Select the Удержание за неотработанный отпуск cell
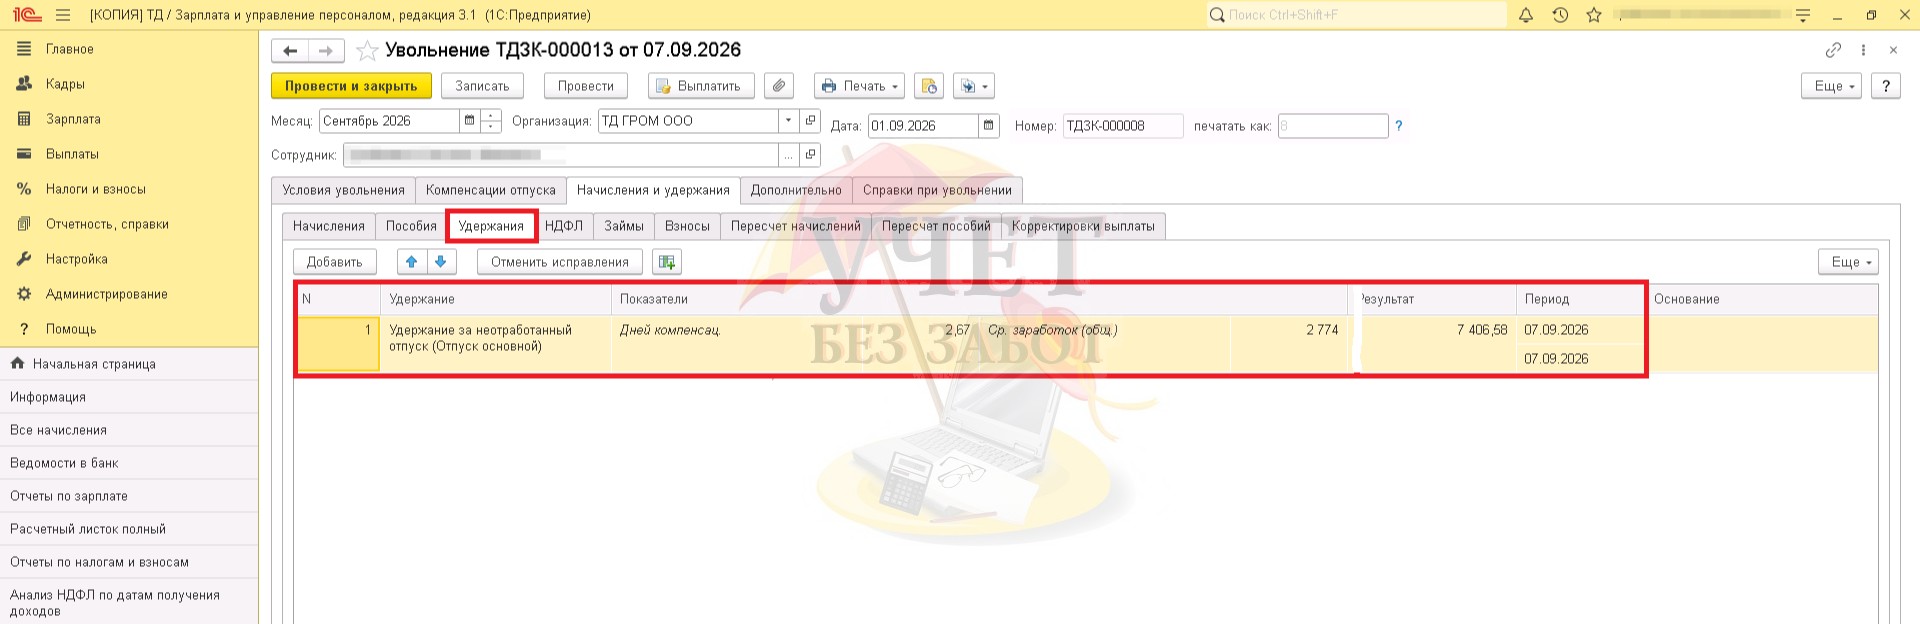1920x624 pixels. point(495,343)
